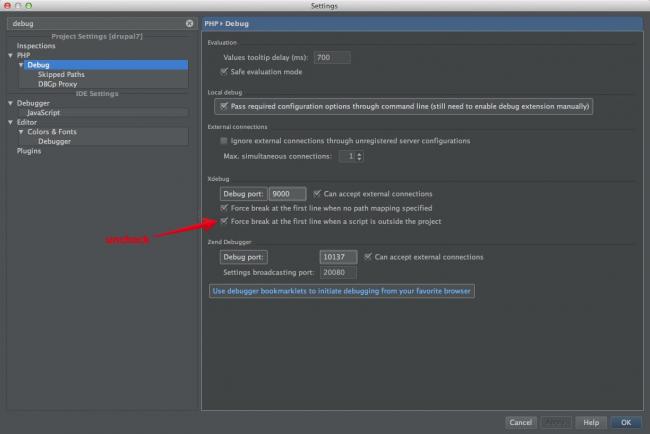
Task: Collapse the Debug tree node arrow
Action: [21, 65]
